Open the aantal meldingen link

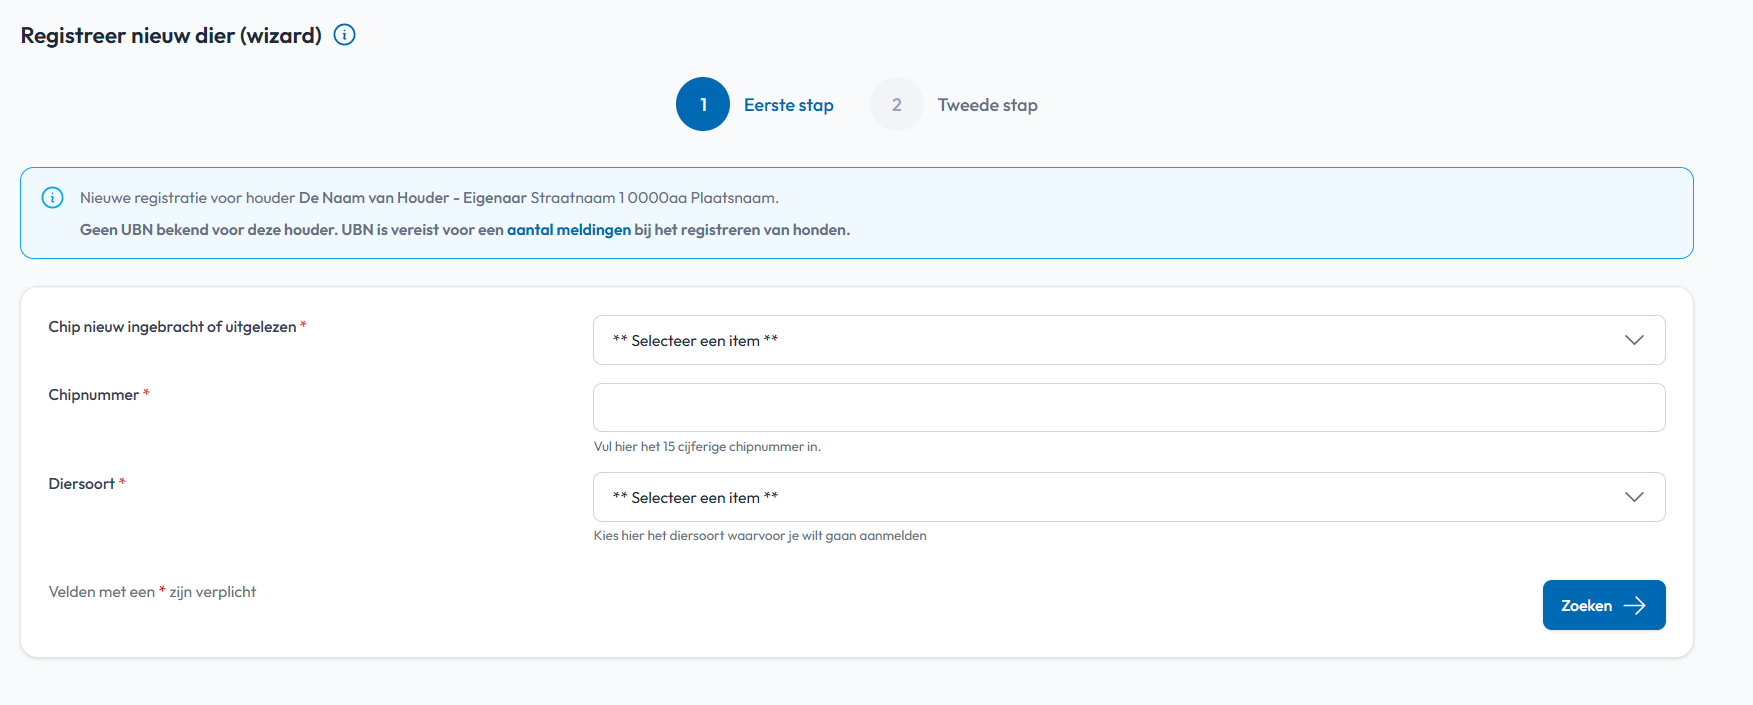tap(569, 230)
